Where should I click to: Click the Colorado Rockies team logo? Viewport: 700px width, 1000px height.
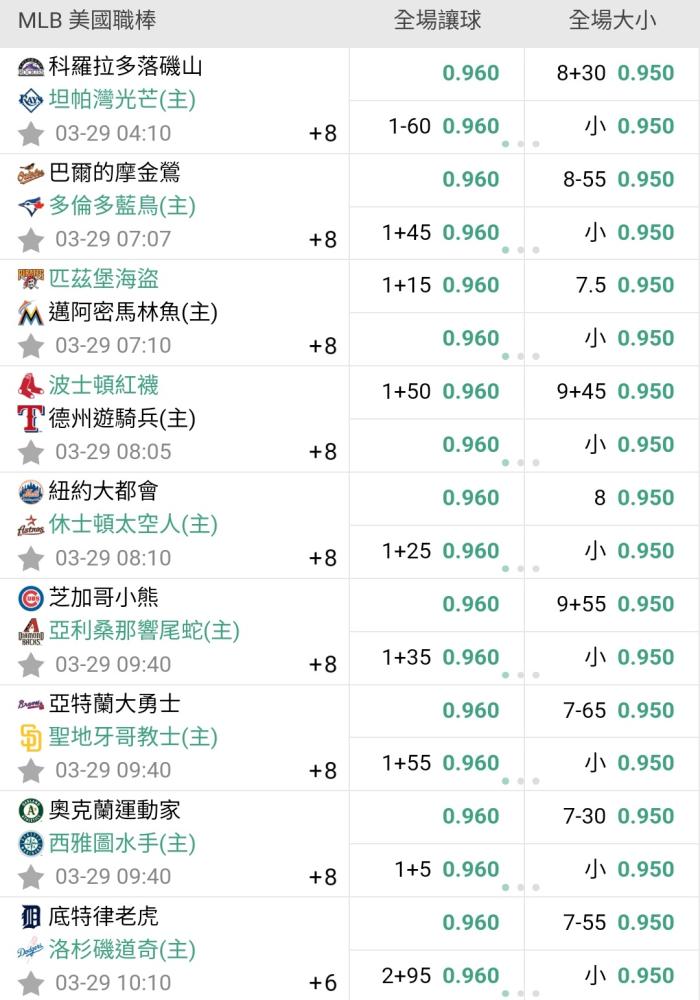click(x=31, y=67)
